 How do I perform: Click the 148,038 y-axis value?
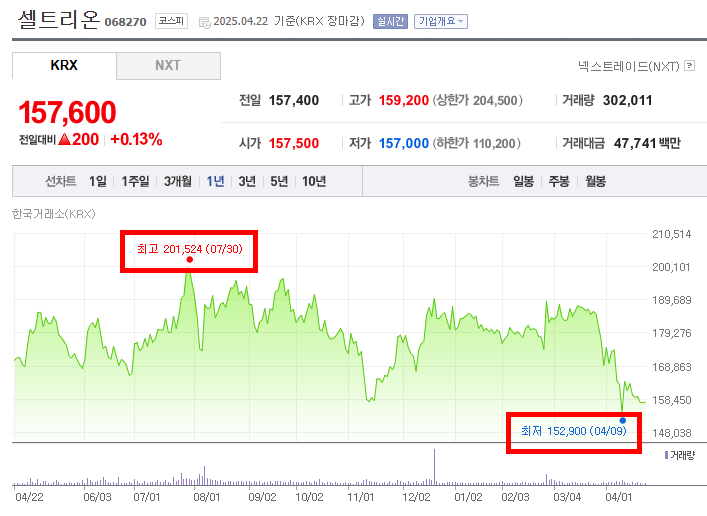671,433
